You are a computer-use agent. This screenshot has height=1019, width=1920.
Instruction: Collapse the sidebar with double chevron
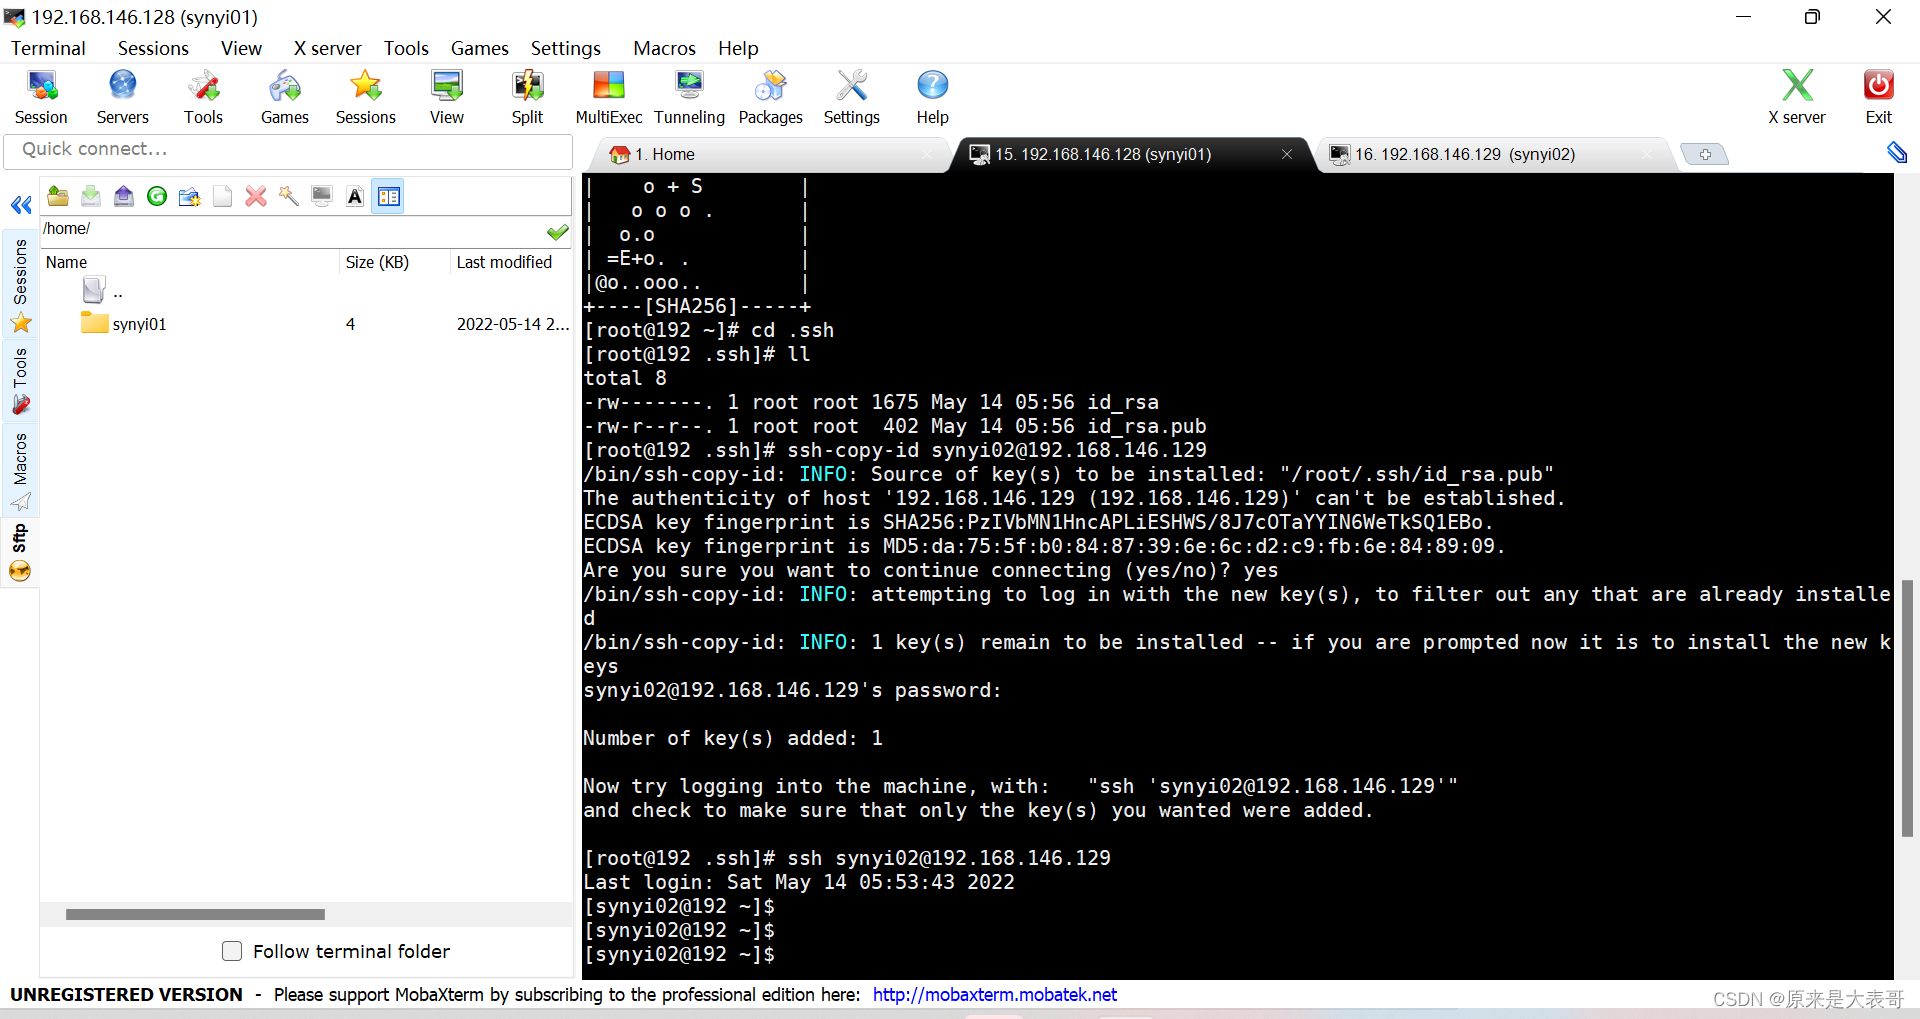(21, 205)
